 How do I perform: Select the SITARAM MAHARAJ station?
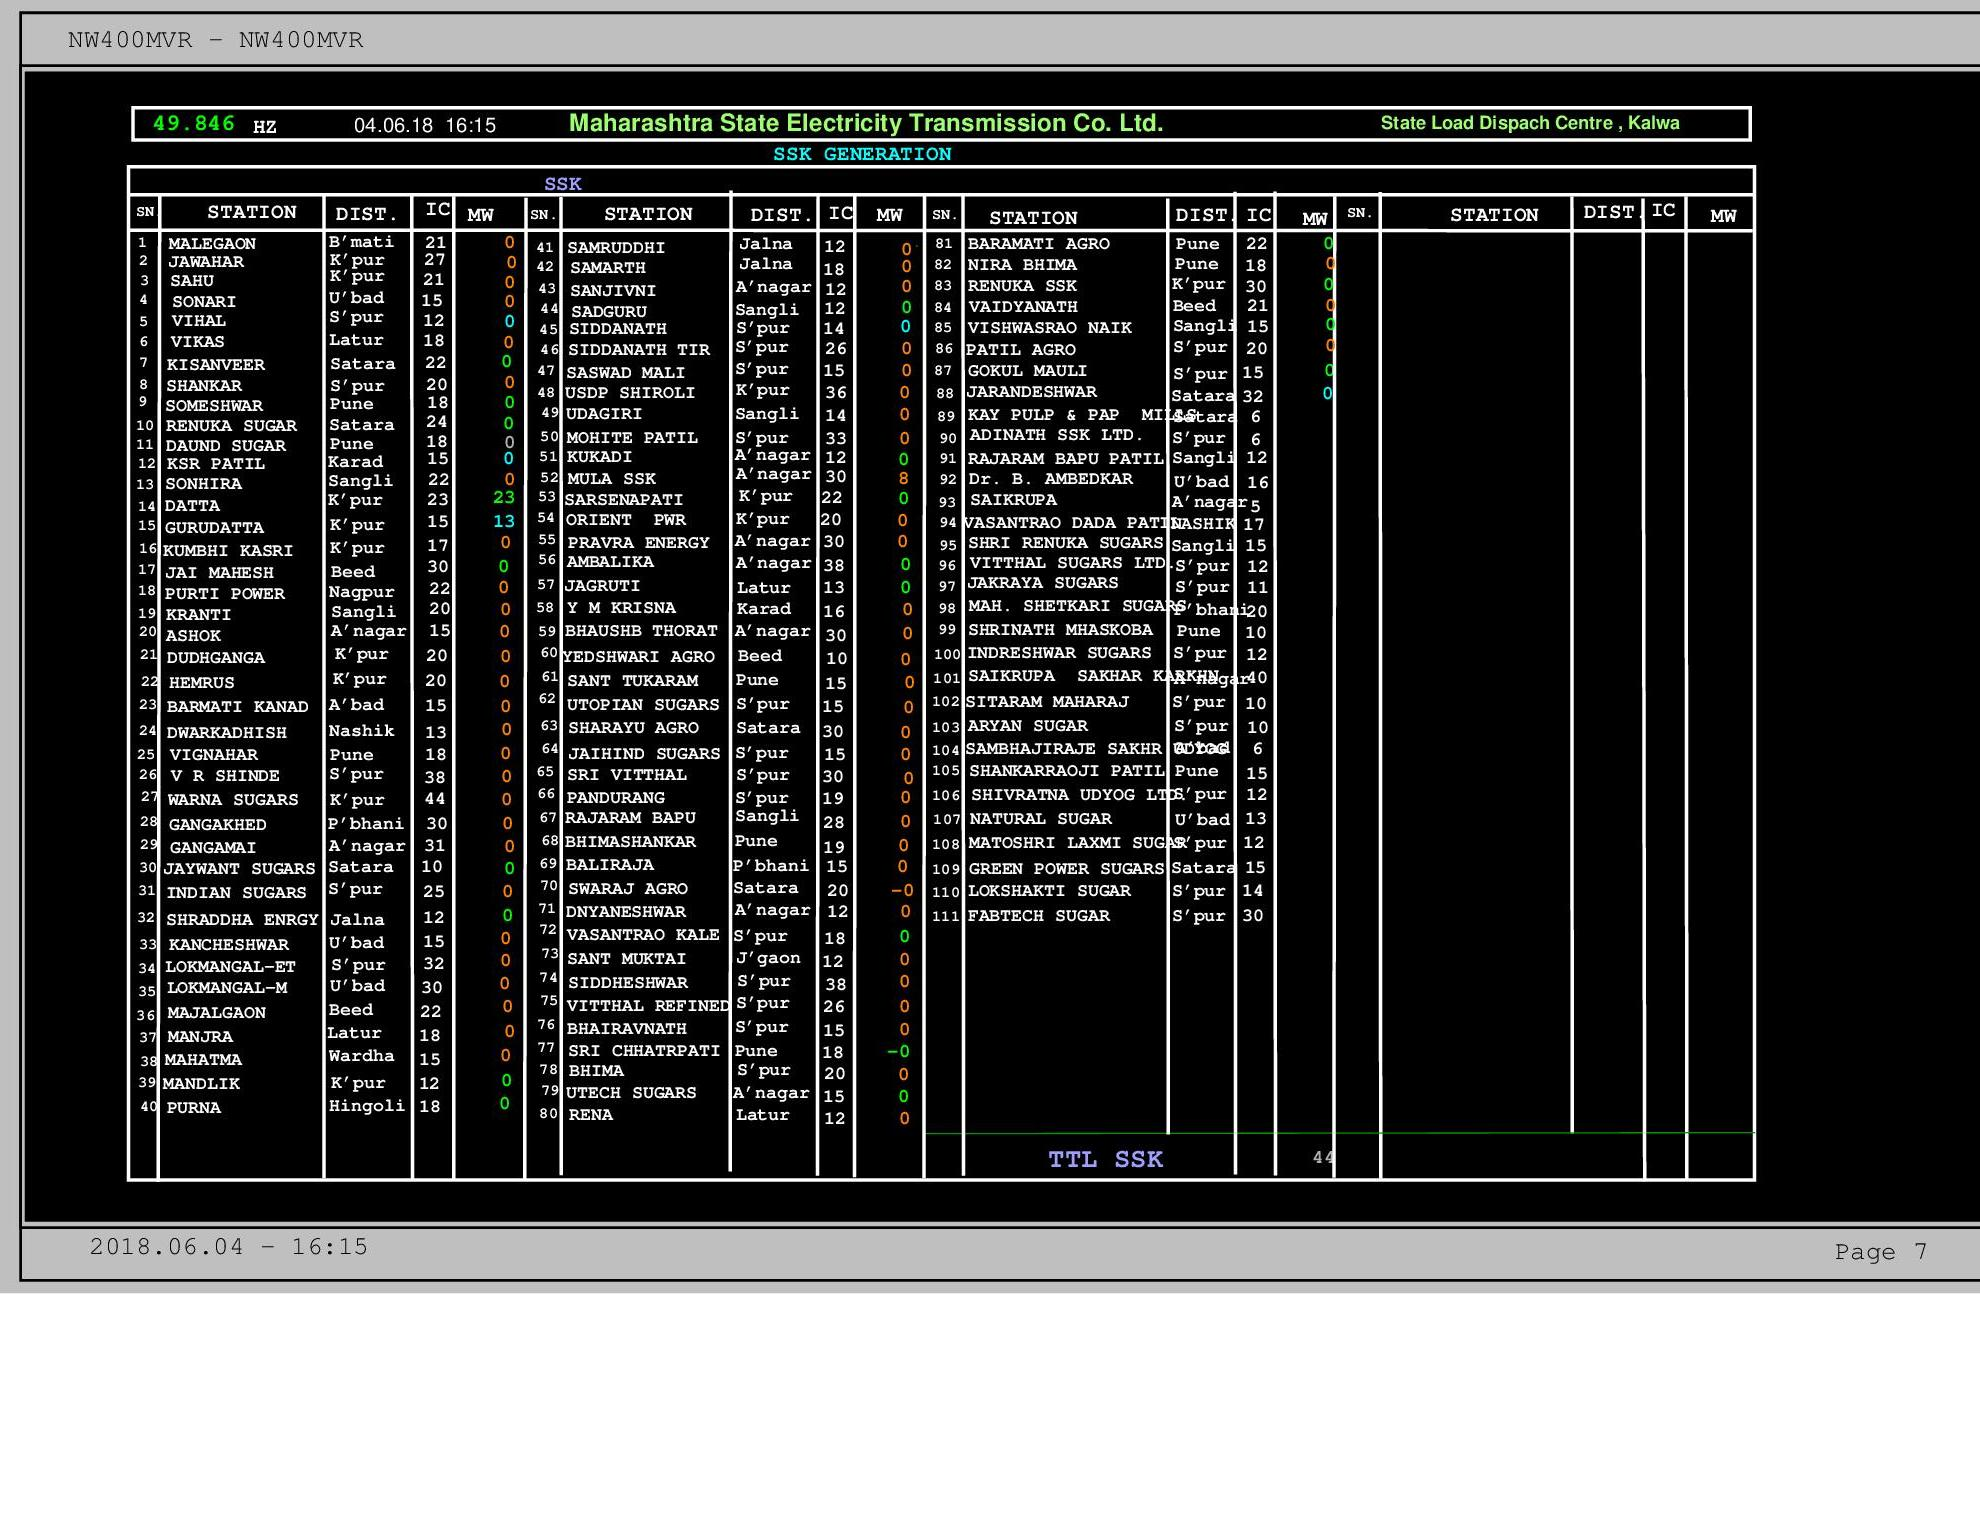pos(1047,702)
